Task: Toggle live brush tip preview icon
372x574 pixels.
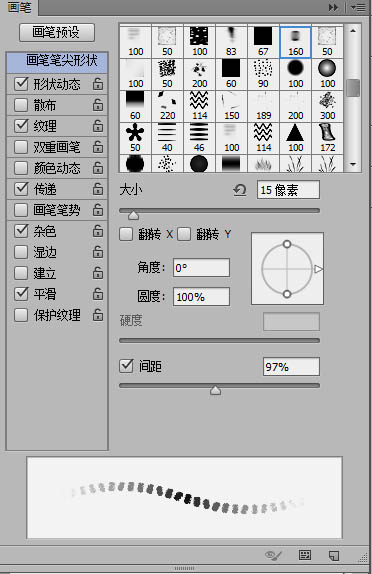Action: click(273, 555)
